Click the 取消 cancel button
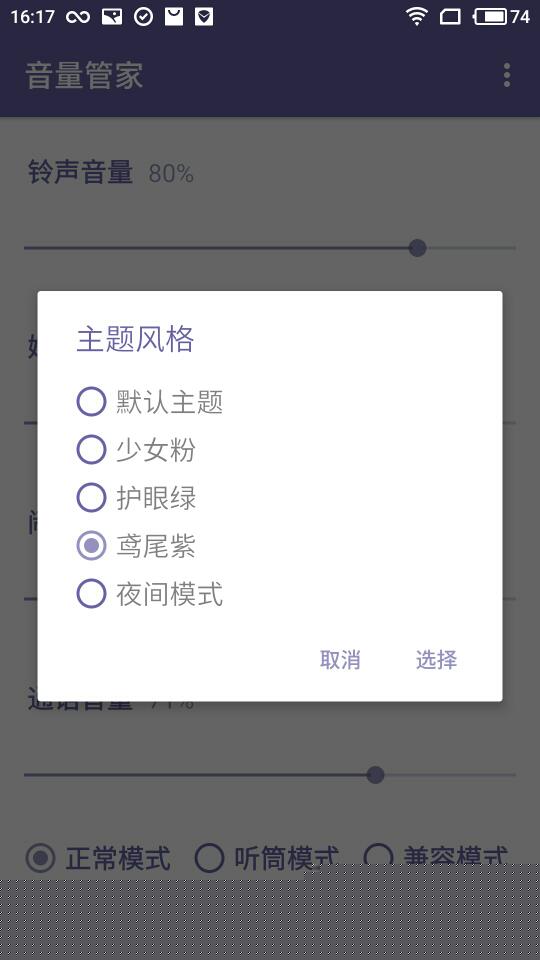540x960 pixels. tap(340, 659)
